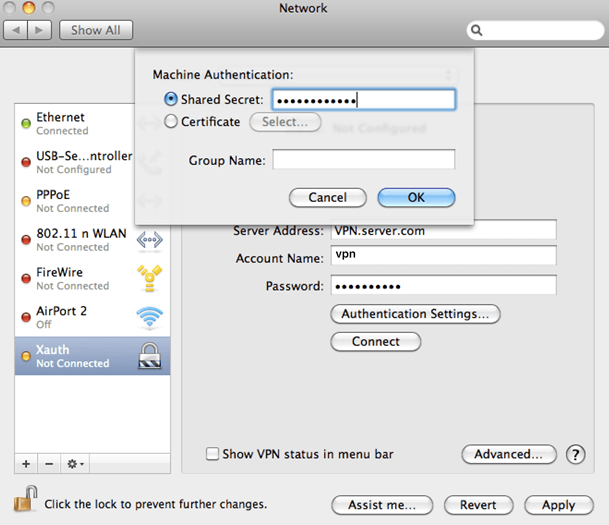Apply the network changes
Image resolution: width=609 pixels, height=525 pixels.
559,505
